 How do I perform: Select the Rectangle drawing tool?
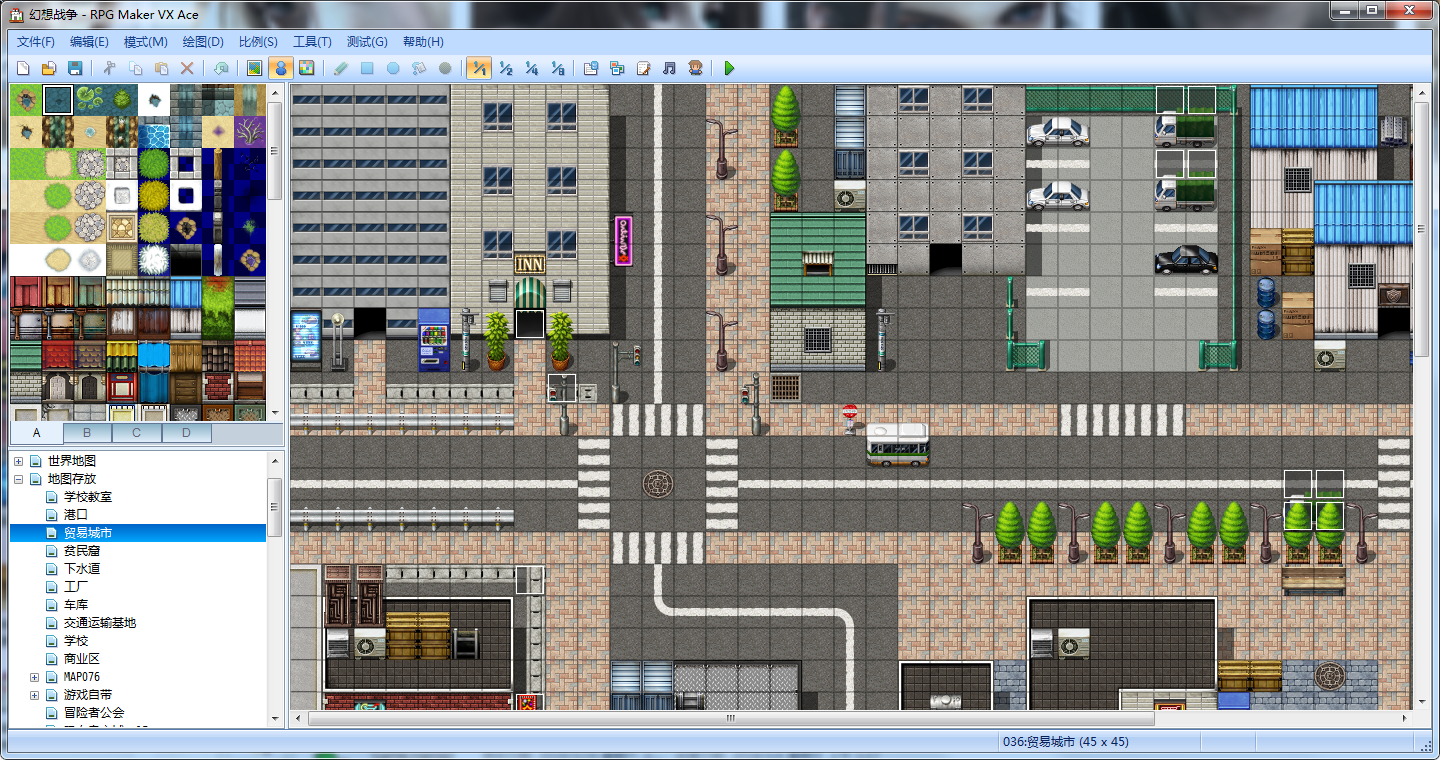[367, 68]
